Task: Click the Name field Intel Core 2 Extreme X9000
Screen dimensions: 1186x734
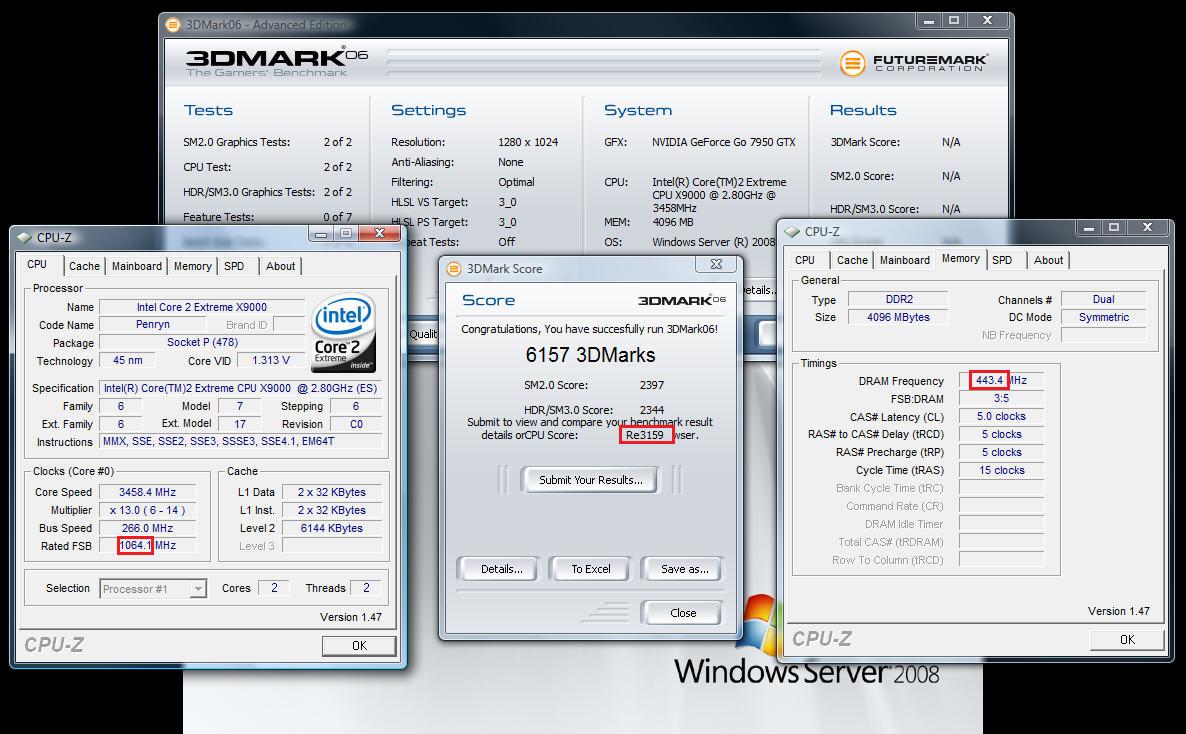Action: 201,306
